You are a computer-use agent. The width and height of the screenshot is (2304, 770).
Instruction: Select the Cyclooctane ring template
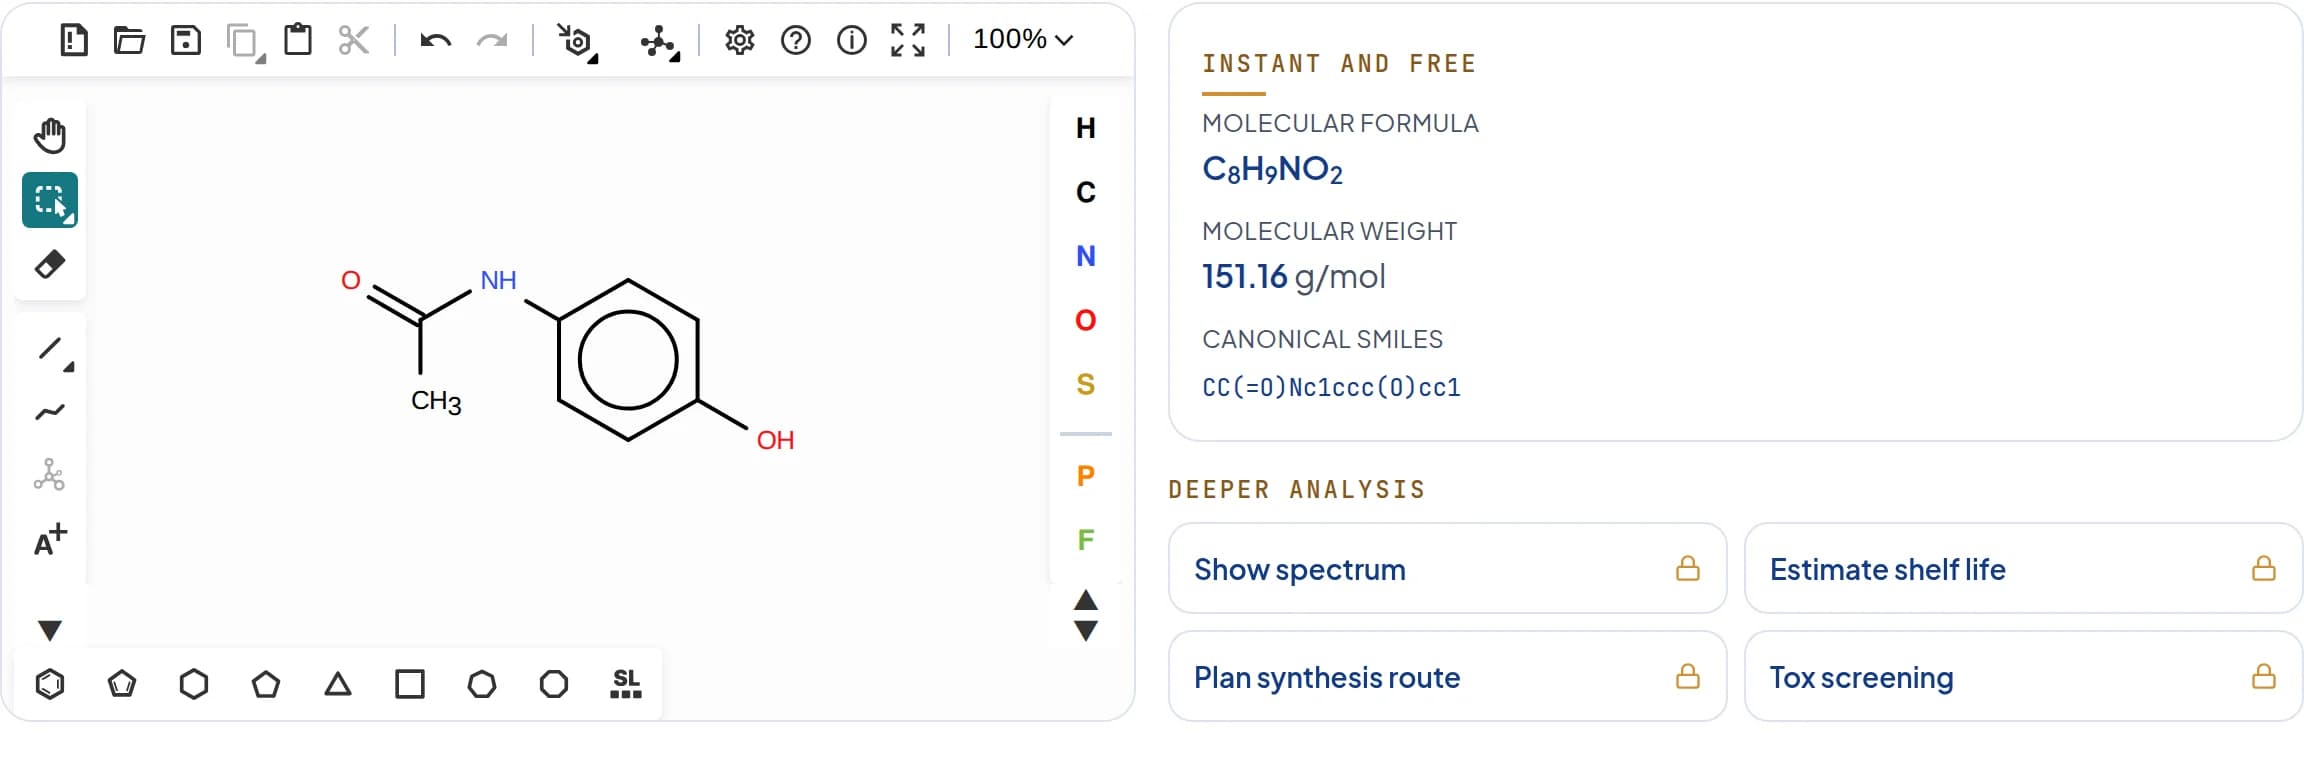[x=554, y=684]
